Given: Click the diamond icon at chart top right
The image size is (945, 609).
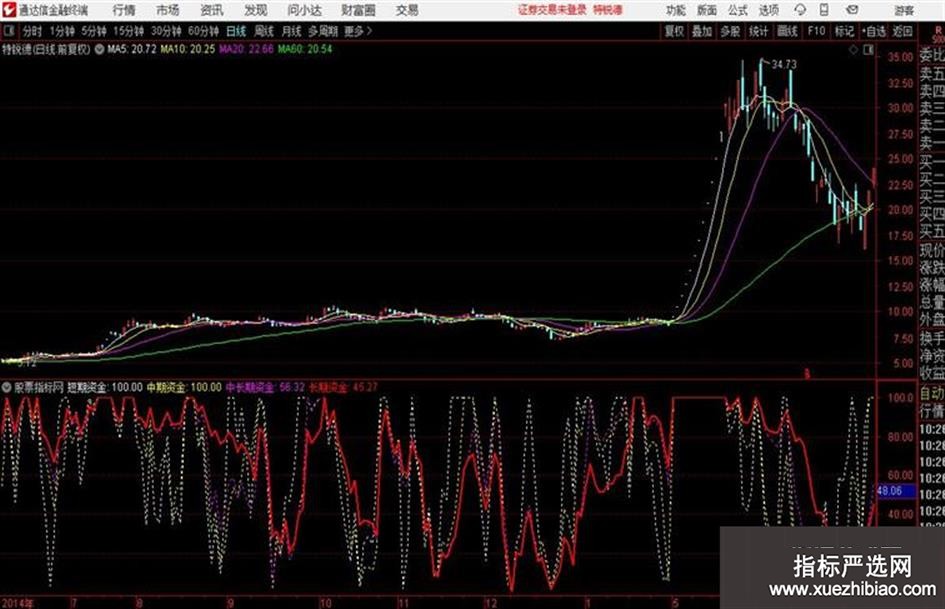Looking at the screenshot, I should click(853, 50).
